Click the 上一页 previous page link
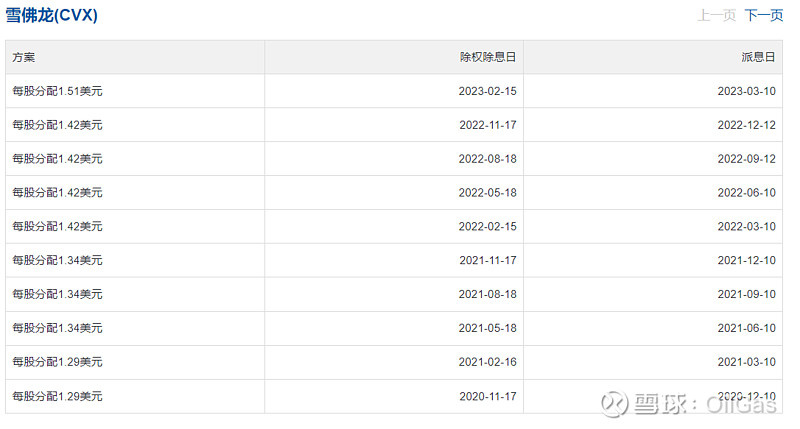The image size is (800, 429). 717,16
